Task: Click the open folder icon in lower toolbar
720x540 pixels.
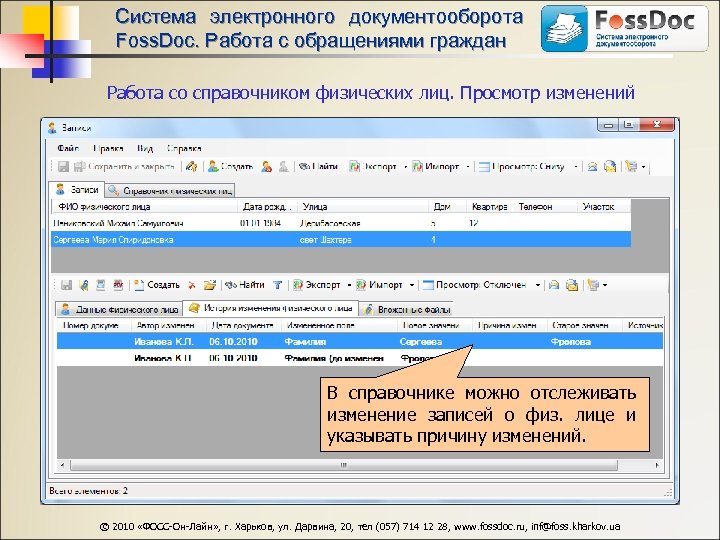Action: point(210,285)
